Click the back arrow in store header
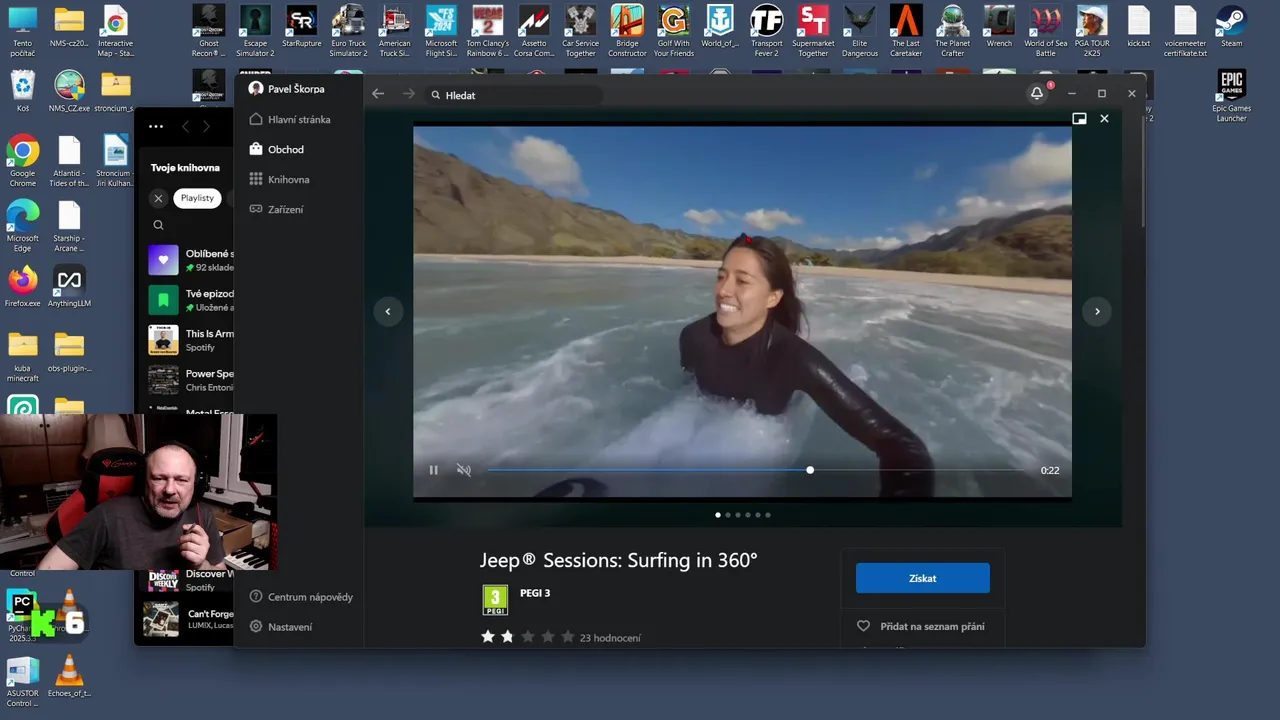This screenshot has width=1280, height=720. (378, 94)
